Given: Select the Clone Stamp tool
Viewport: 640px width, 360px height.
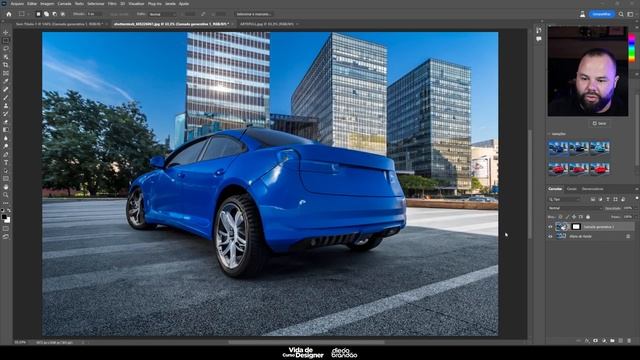Looking at the screenshot, I should pyautogui.click(x=6, y=106).
